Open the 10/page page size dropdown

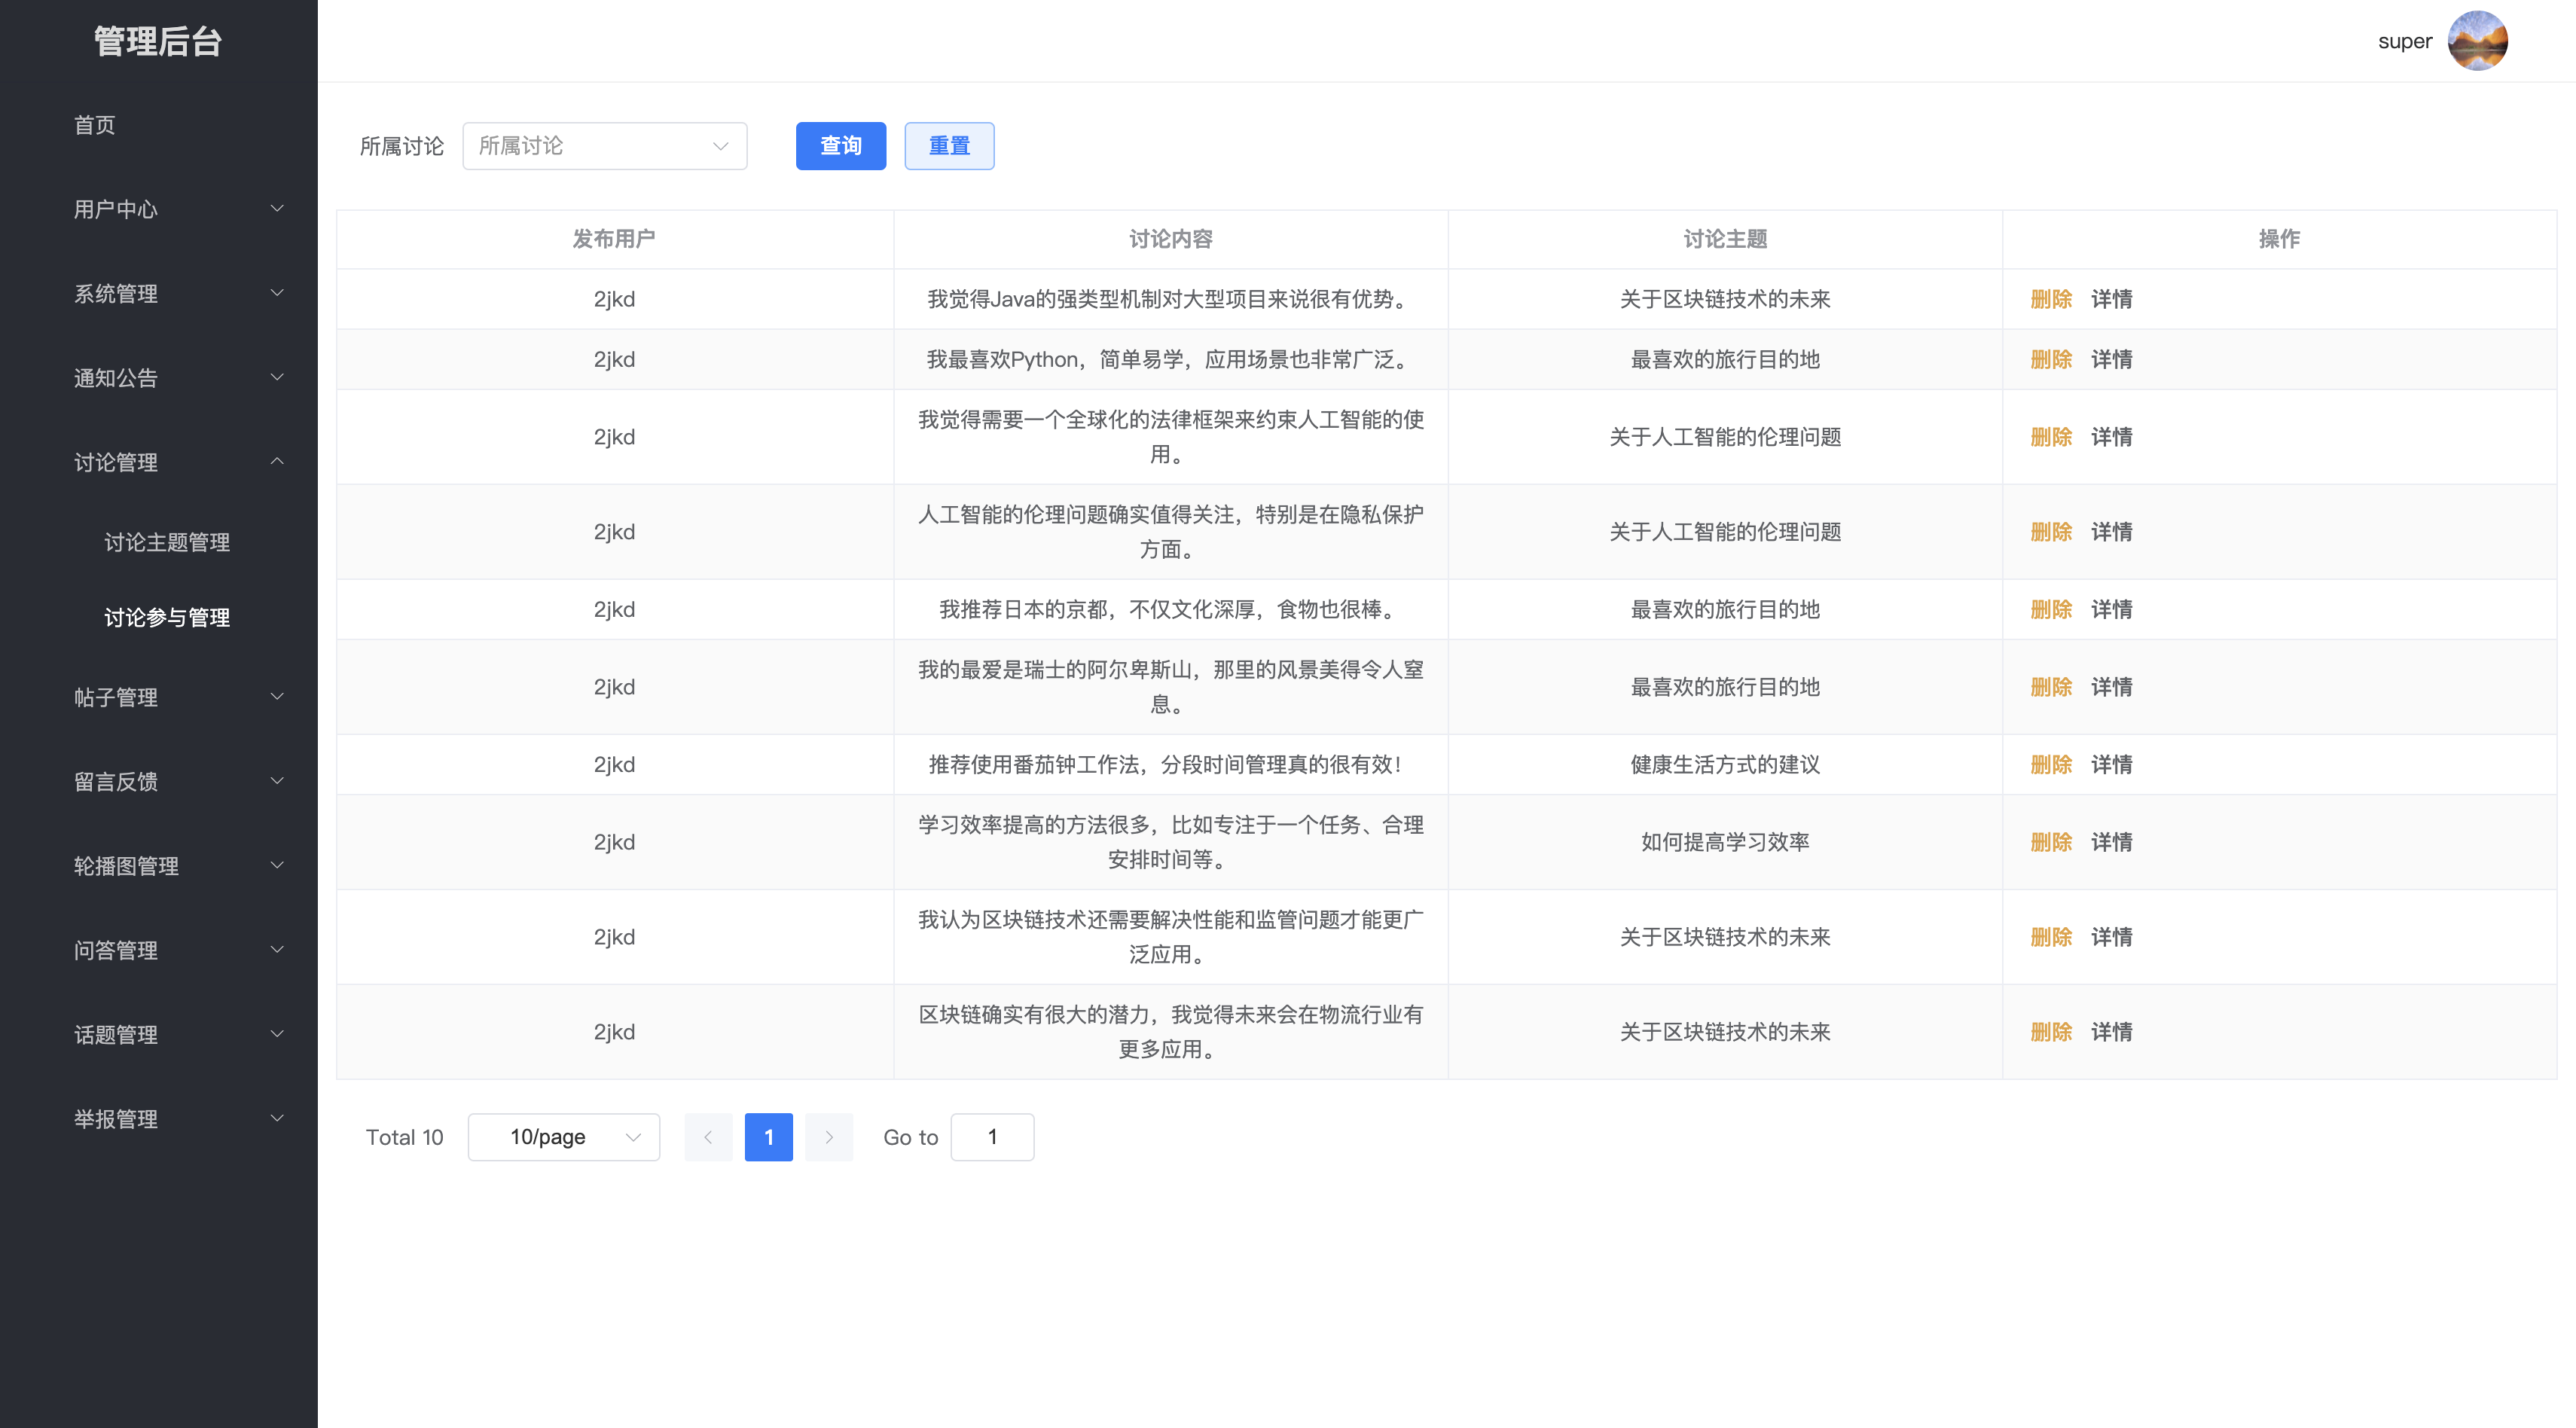(563, 1137)
